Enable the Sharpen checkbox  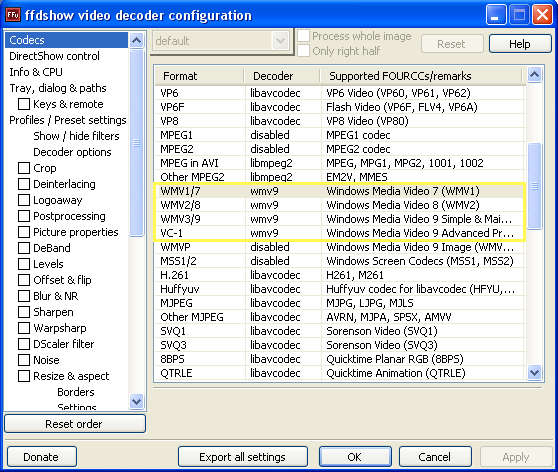[x=24, y=312]
